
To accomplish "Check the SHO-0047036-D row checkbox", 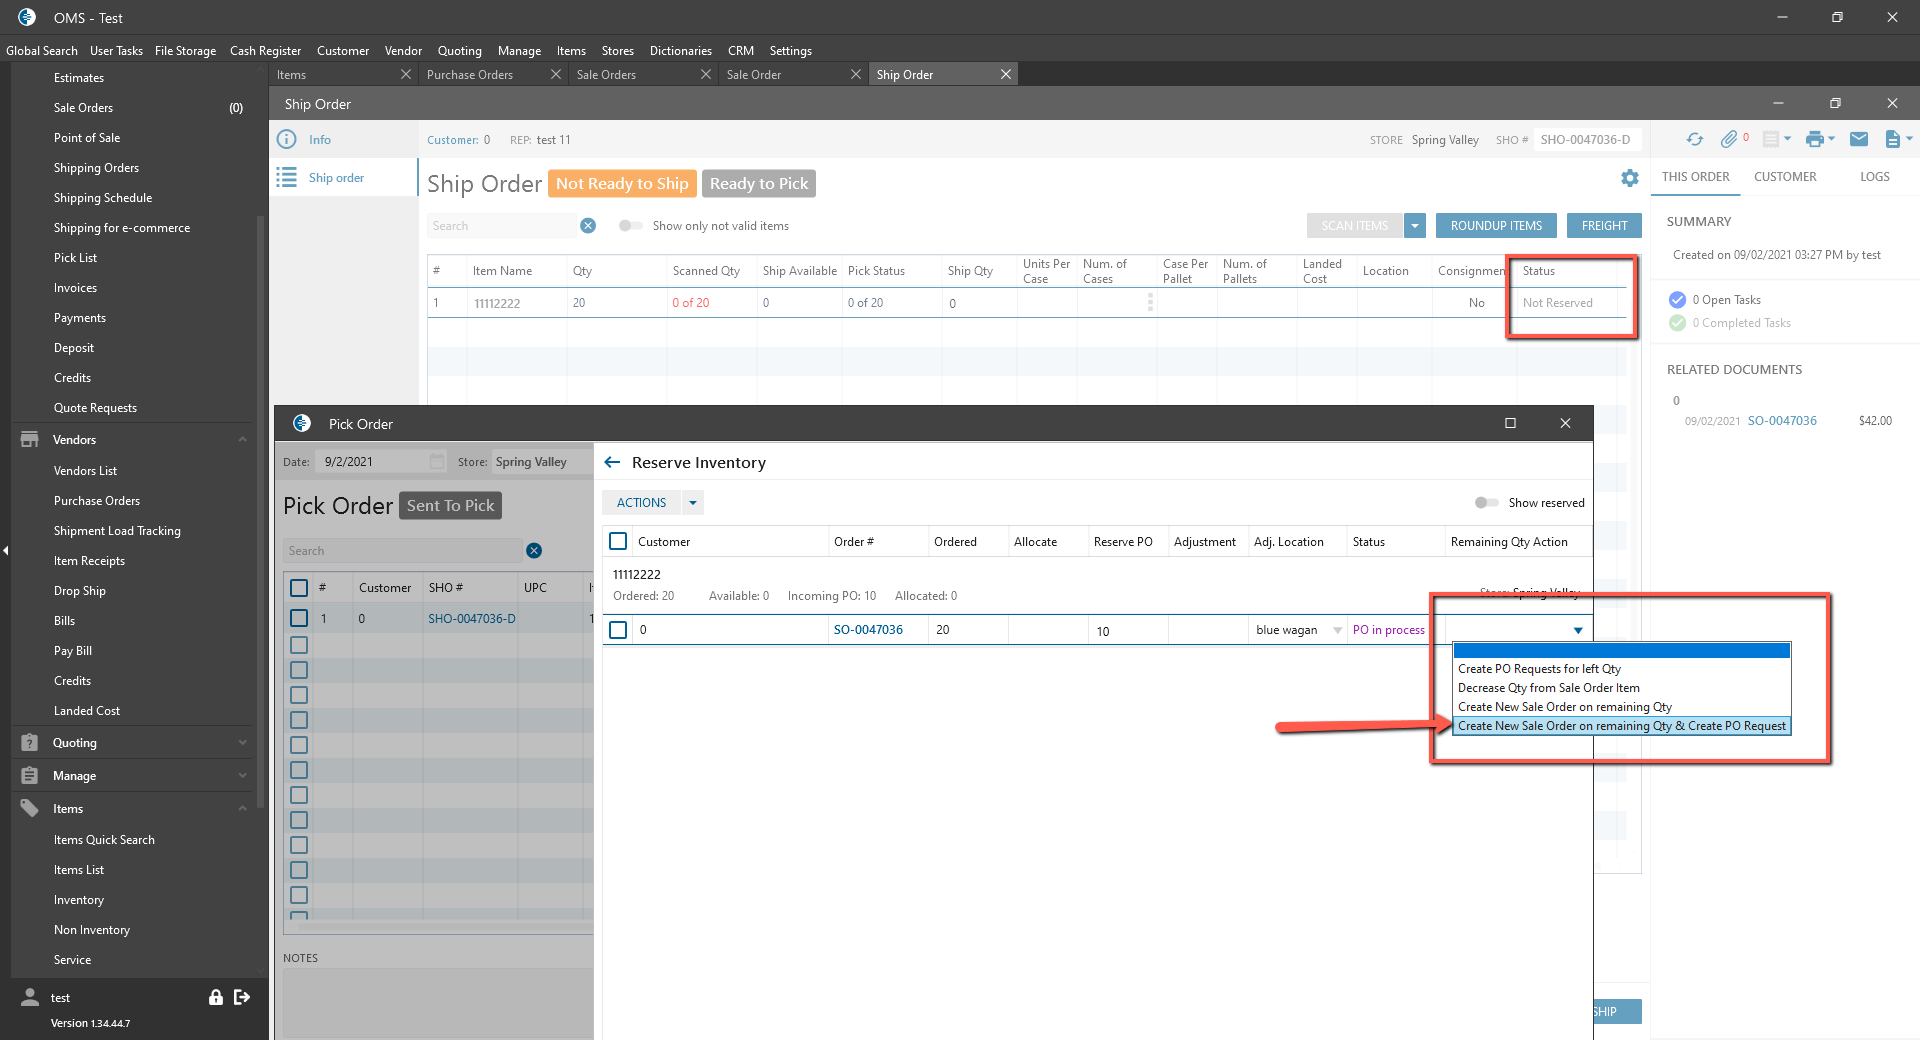I will (x=299, y=618).
